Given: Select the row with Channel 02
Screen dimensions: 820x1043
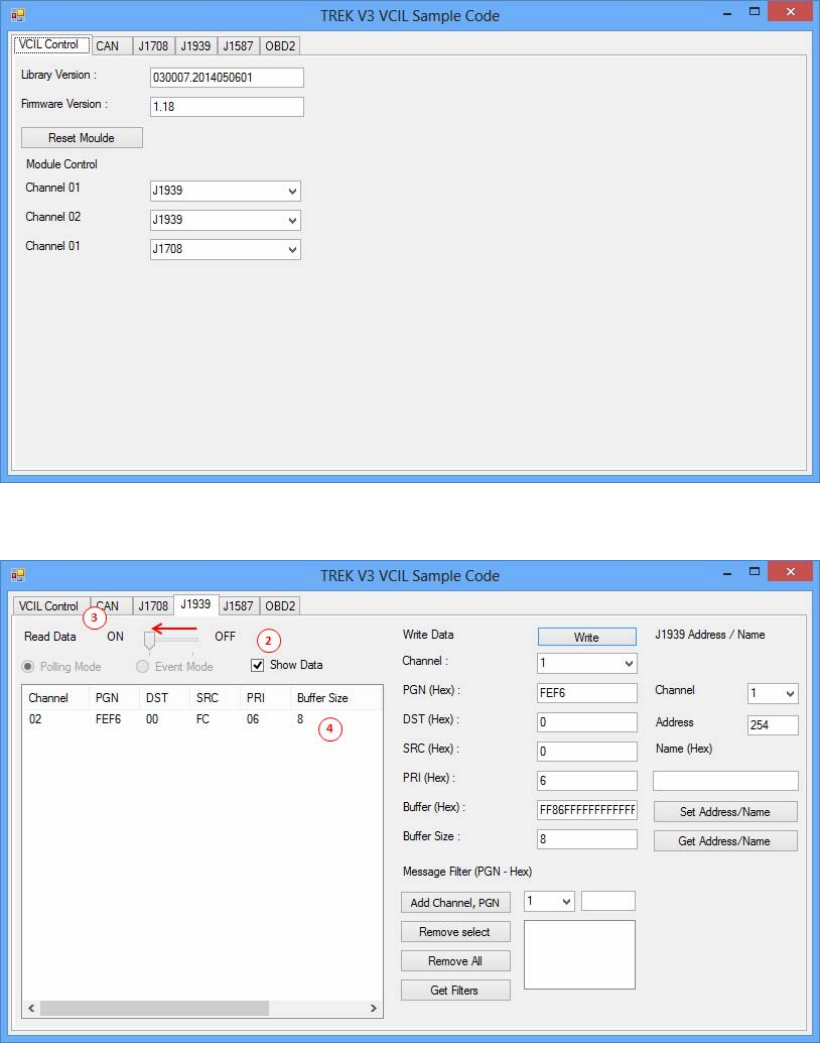Looking at the screenshot, I should coord(202,719).
